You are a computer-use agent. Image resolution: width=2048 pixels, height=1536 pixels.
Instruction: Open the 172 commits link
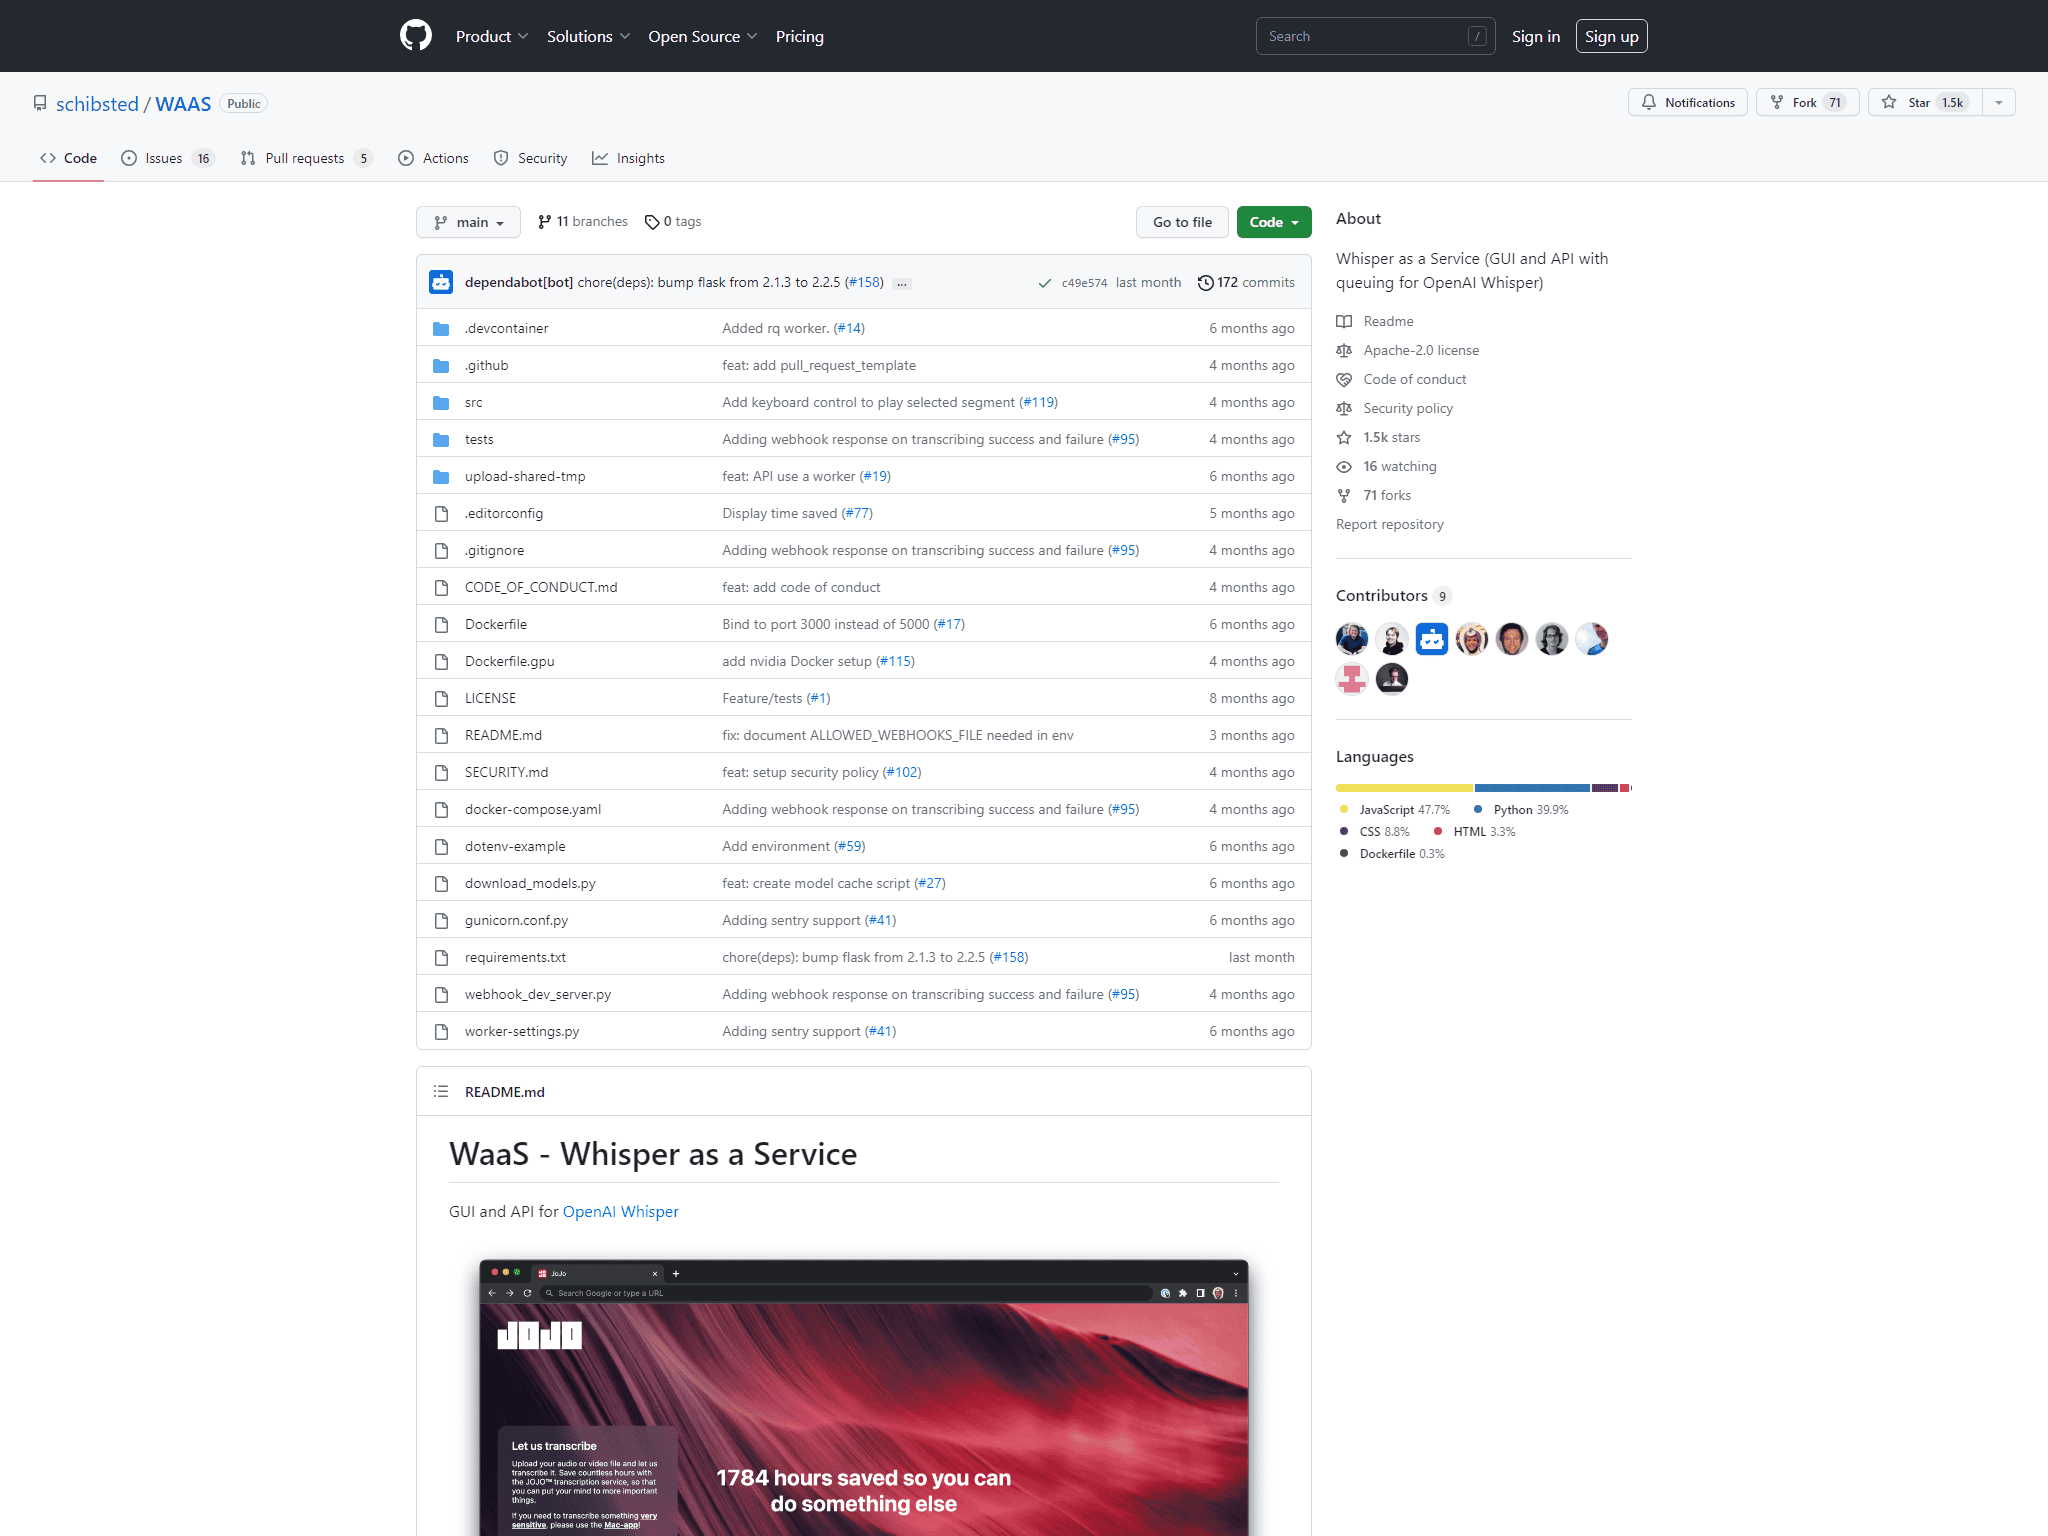pos(1246,282)
